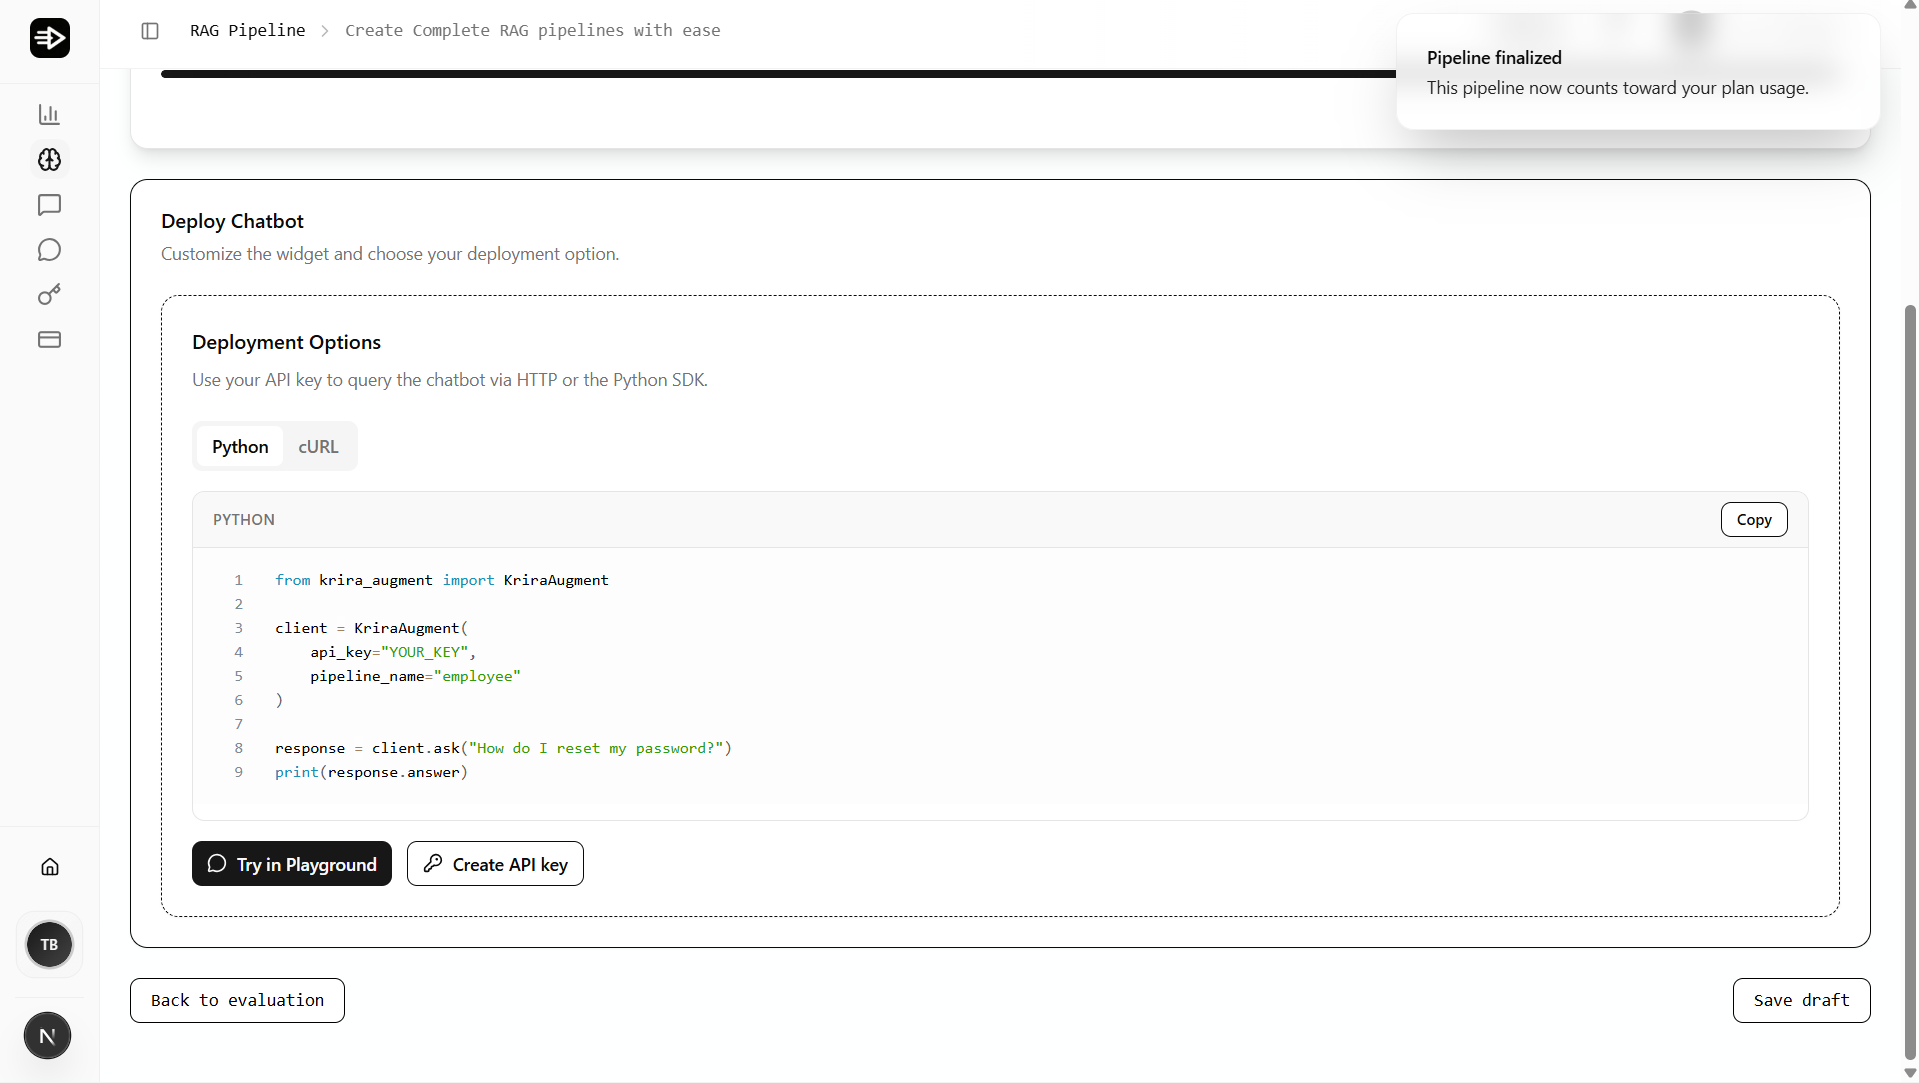This screenshot has height=1083, width=1919.
Task: Click the "employee" pipeline name in code
Action: 477,676
